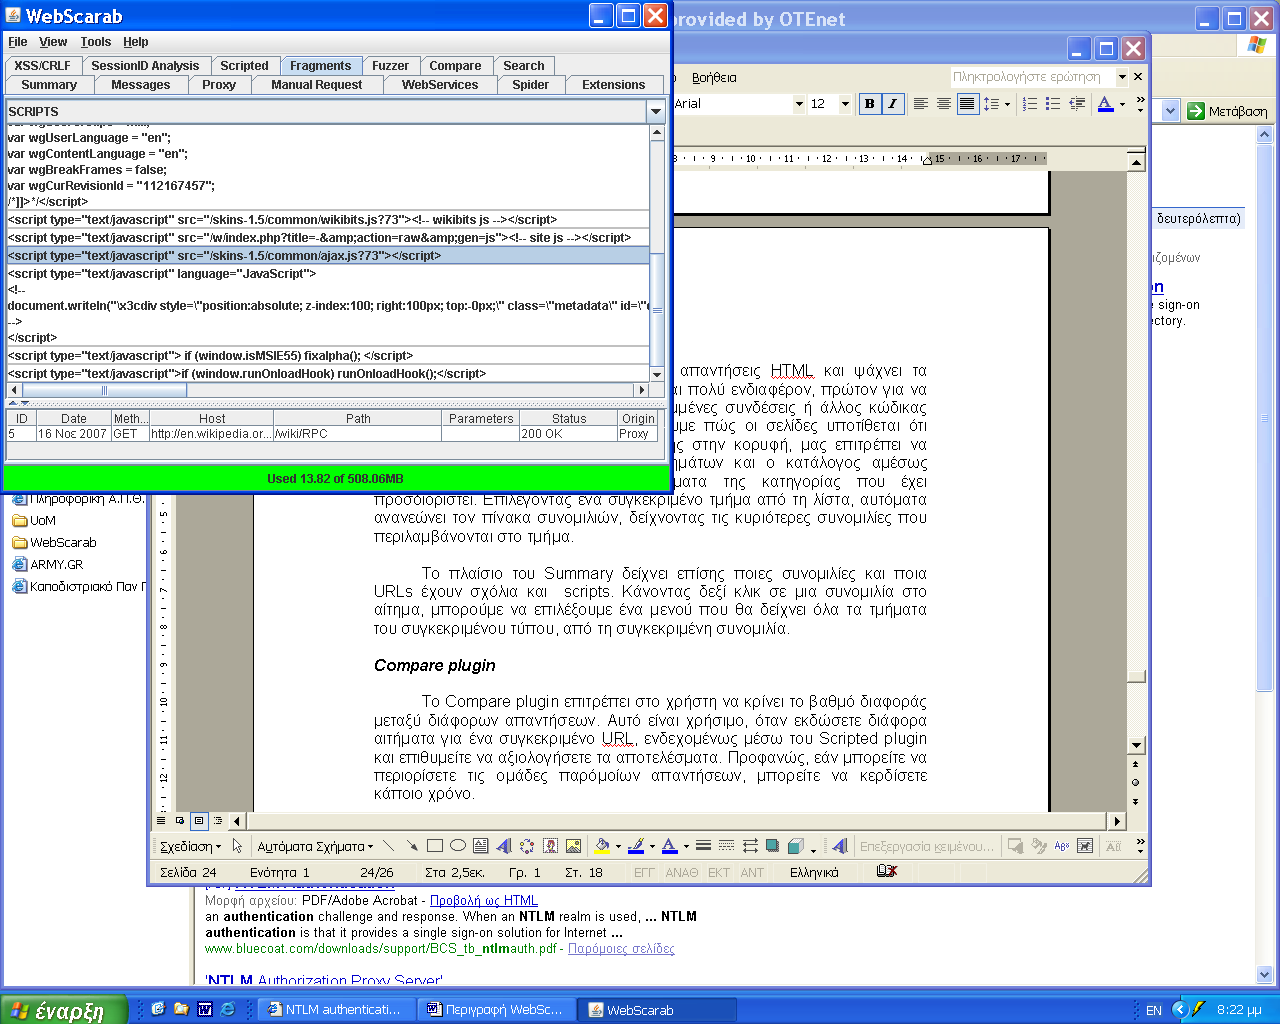Toggle Bold formatting in Word toolbar
The image size is (1280, 1024).
pos(869,104)
